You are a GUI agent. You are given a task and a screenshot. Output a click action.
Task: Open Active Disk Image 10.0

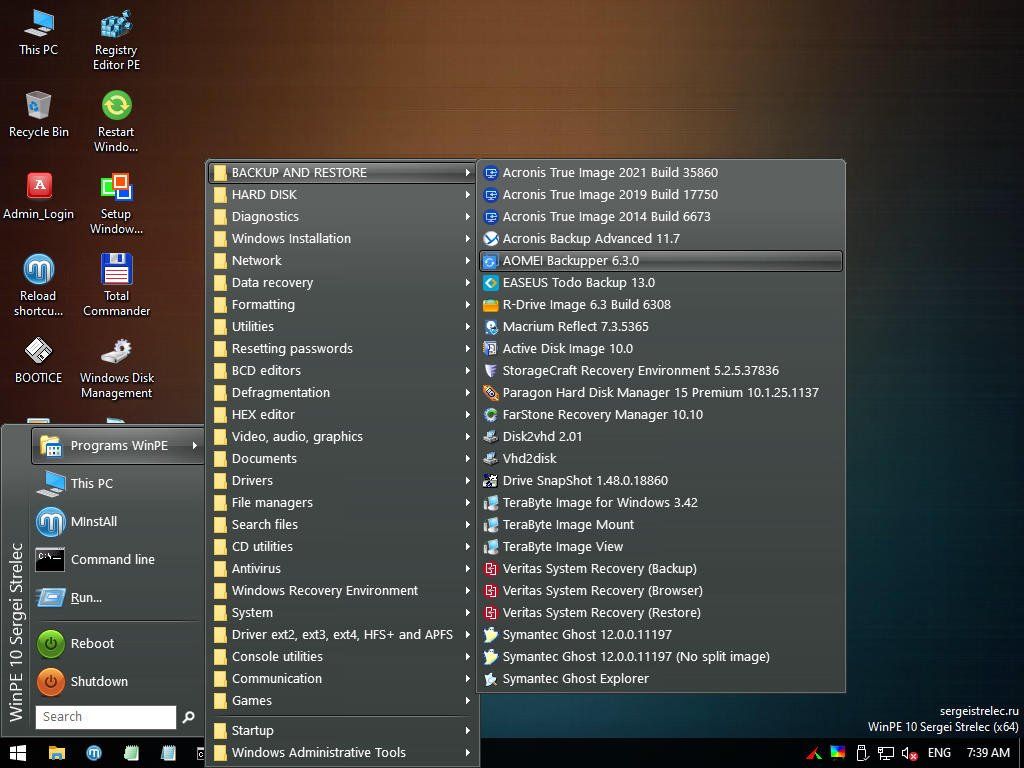[661, 349]
